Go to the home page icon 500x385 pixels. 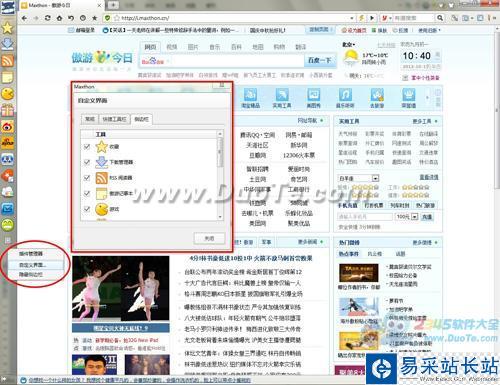[59, 18]
